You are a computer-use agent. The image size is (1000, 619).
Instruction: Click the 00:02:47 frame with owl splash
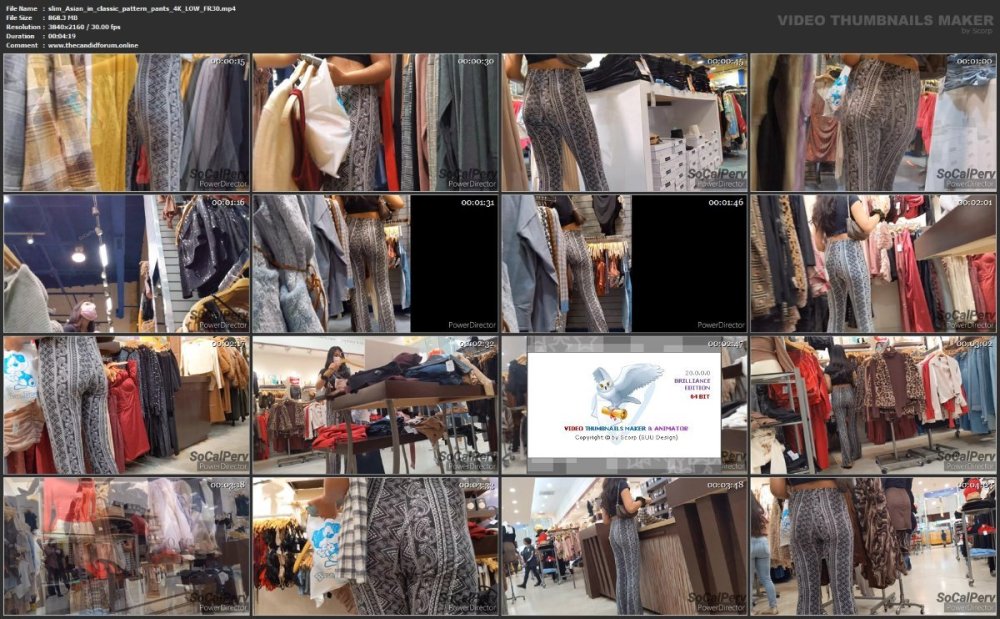[x=624, y=405]
